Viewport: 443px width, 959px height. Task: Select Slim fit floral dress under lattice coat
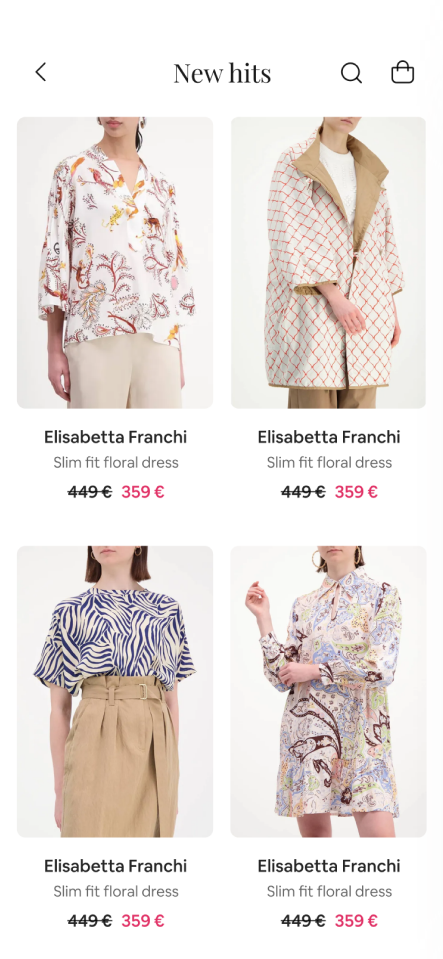tap(329, 462)
